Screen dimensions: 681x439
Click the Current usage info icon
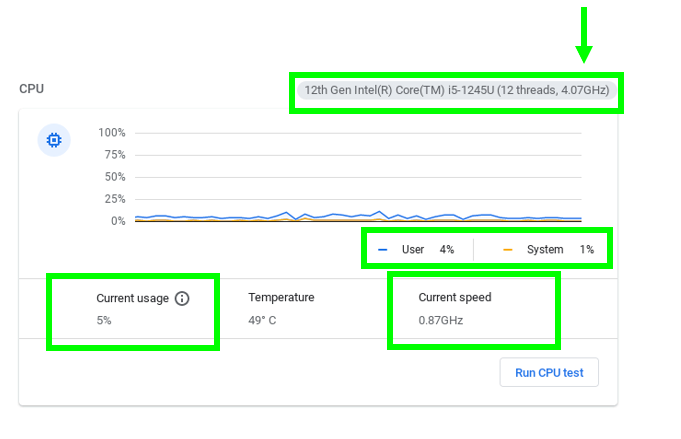coord(182,298)
